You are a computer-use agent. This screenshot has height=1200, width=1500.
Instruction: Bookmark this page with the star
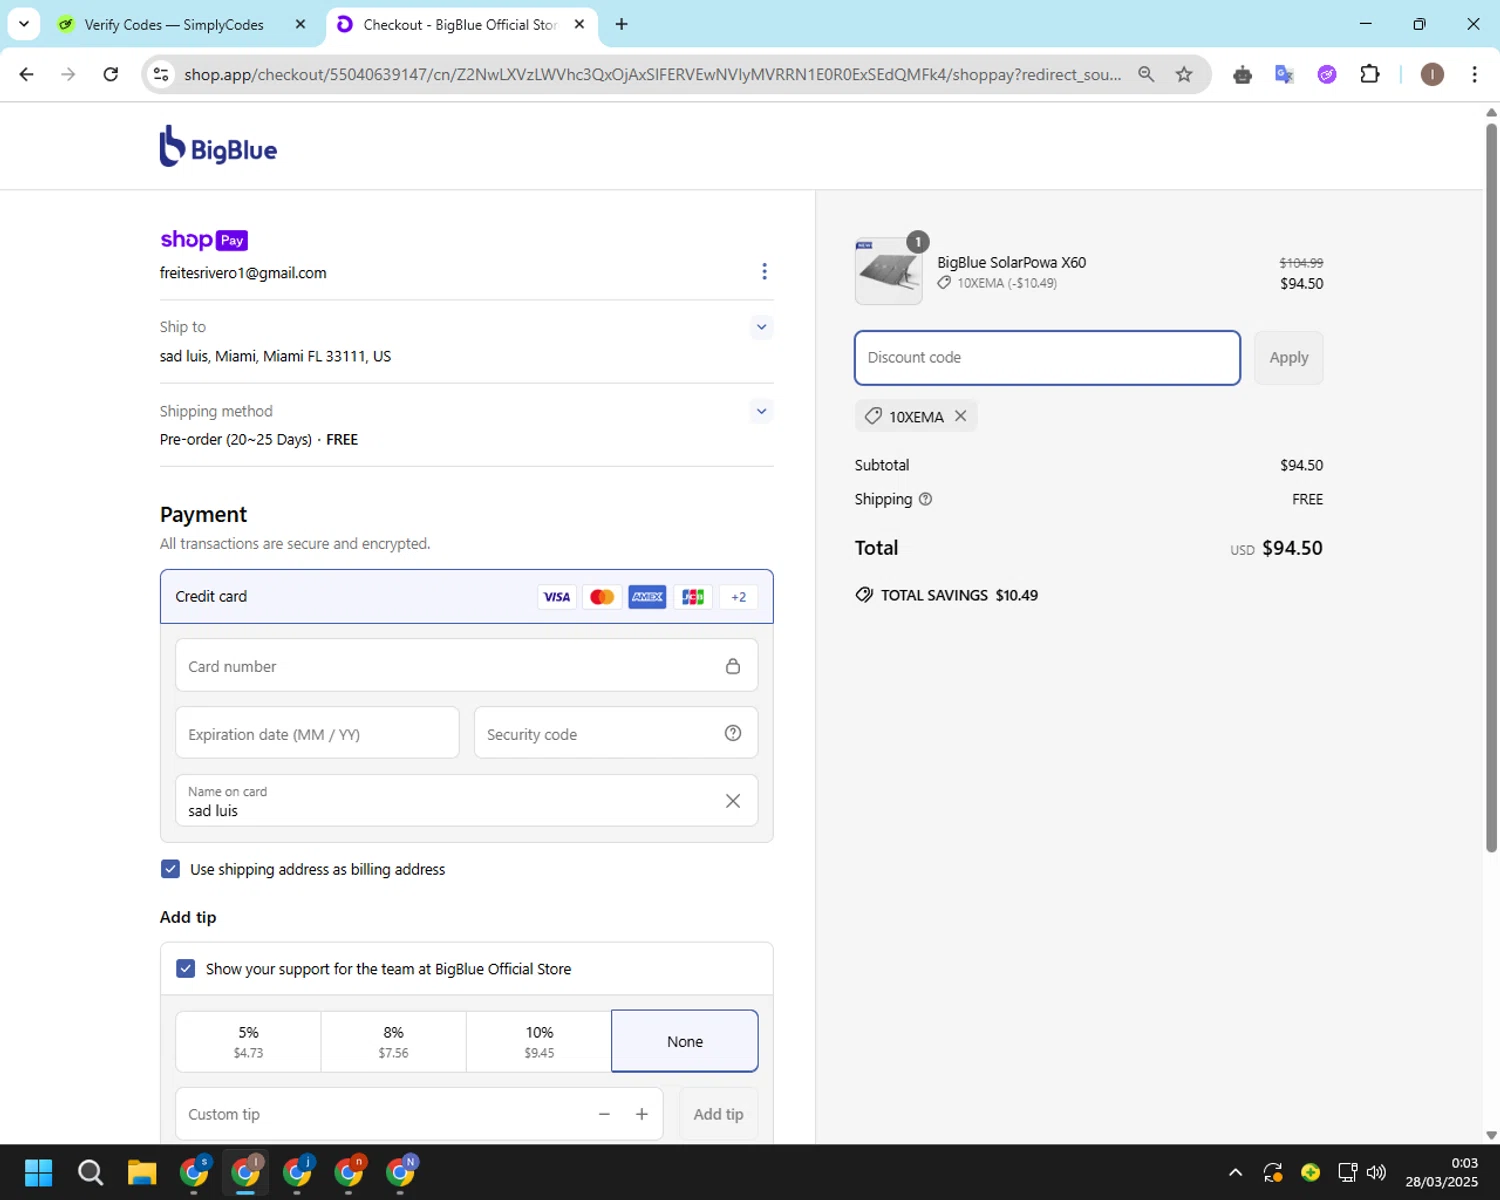(1184, 74)
